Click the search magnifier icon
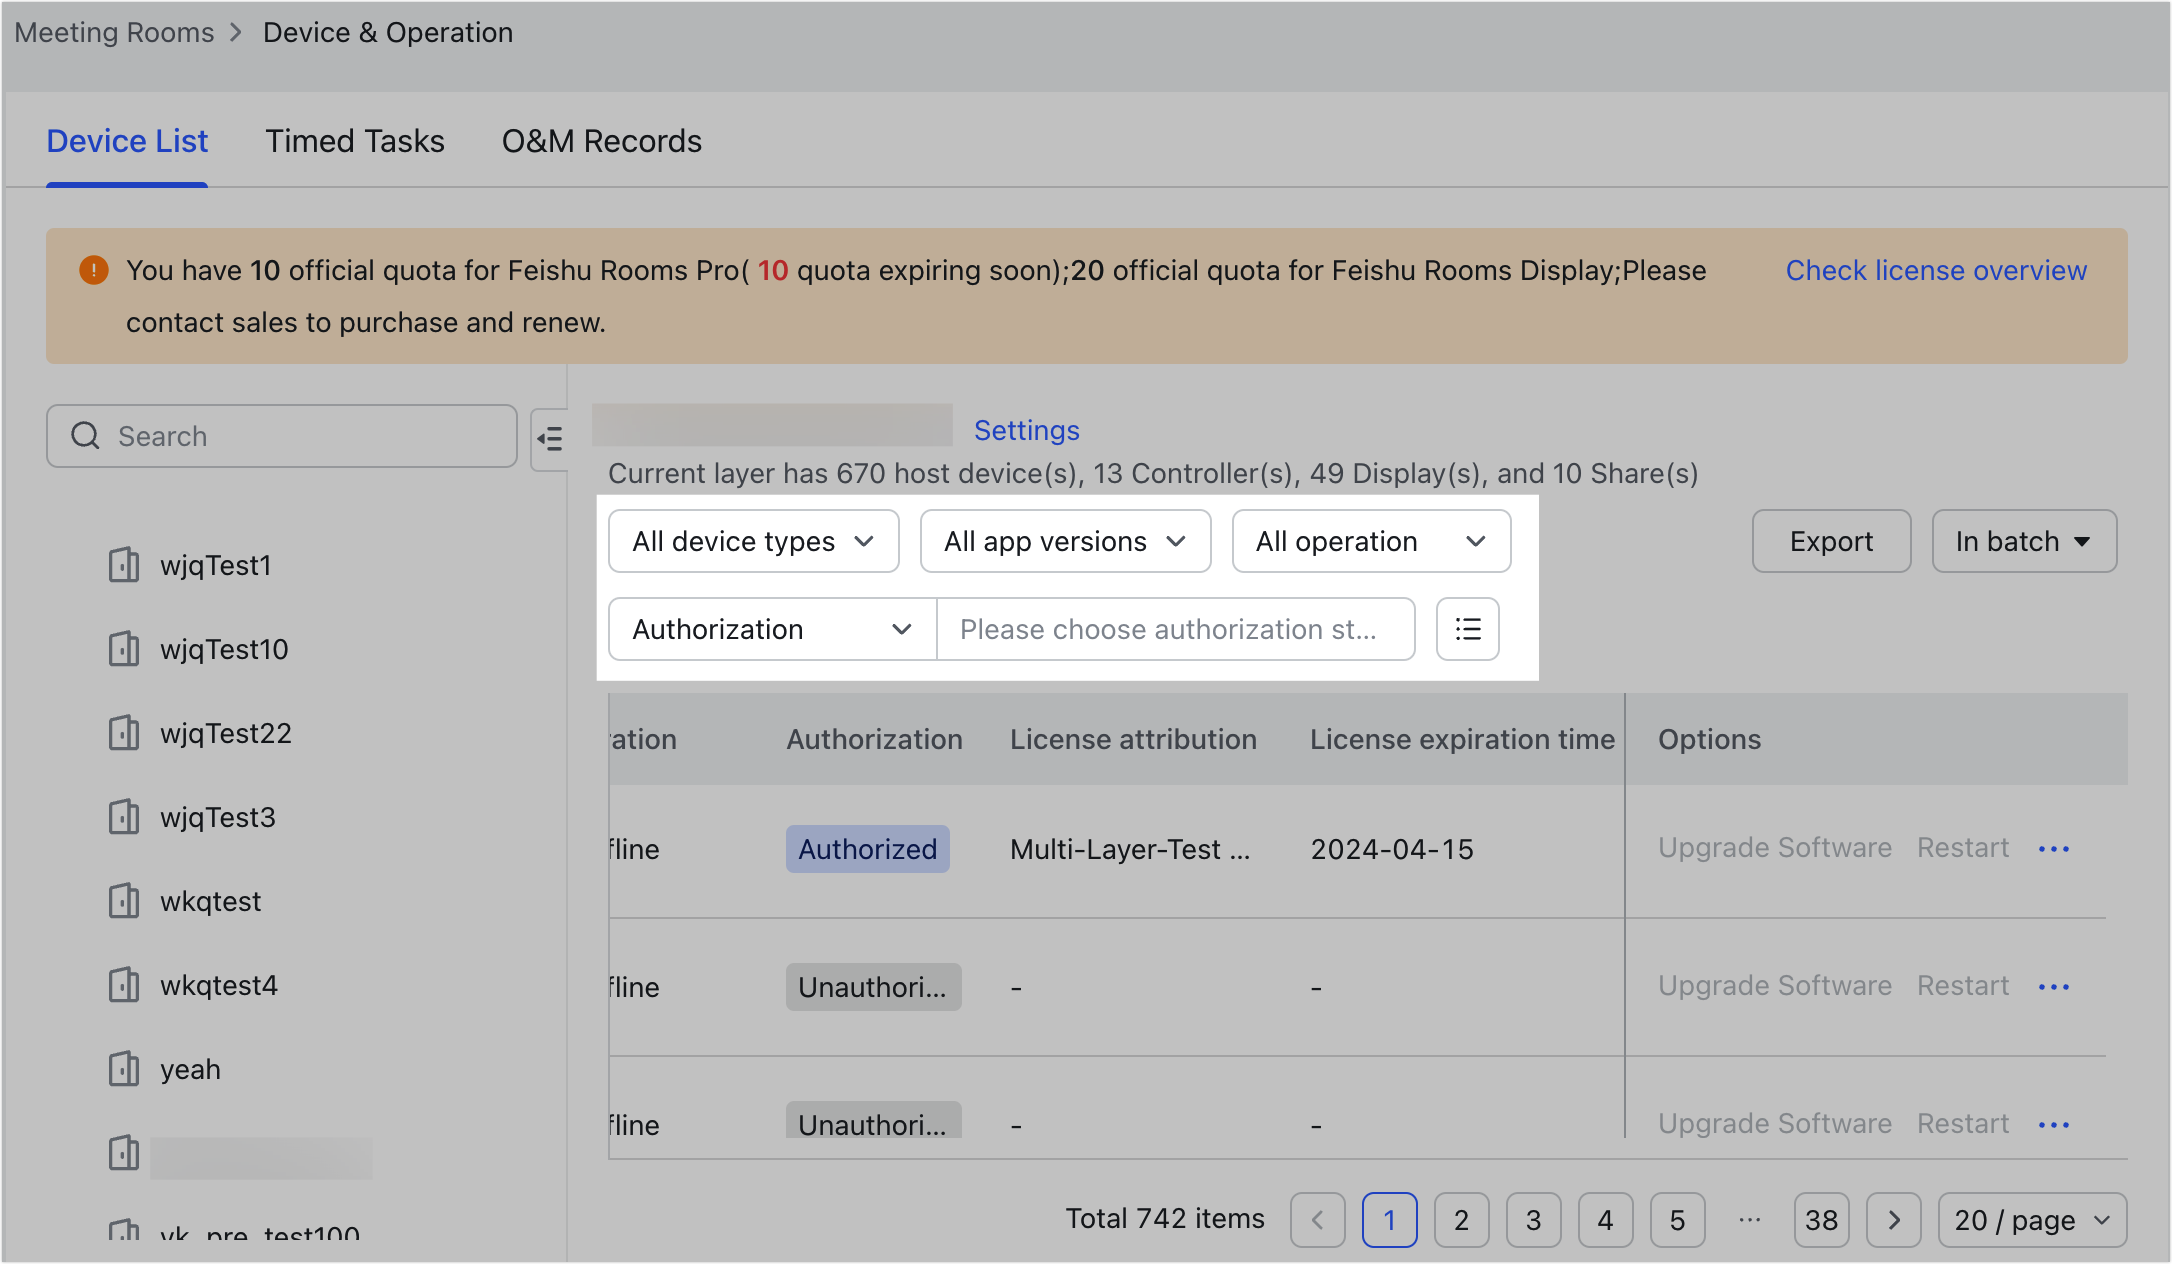 pos(84,436)
